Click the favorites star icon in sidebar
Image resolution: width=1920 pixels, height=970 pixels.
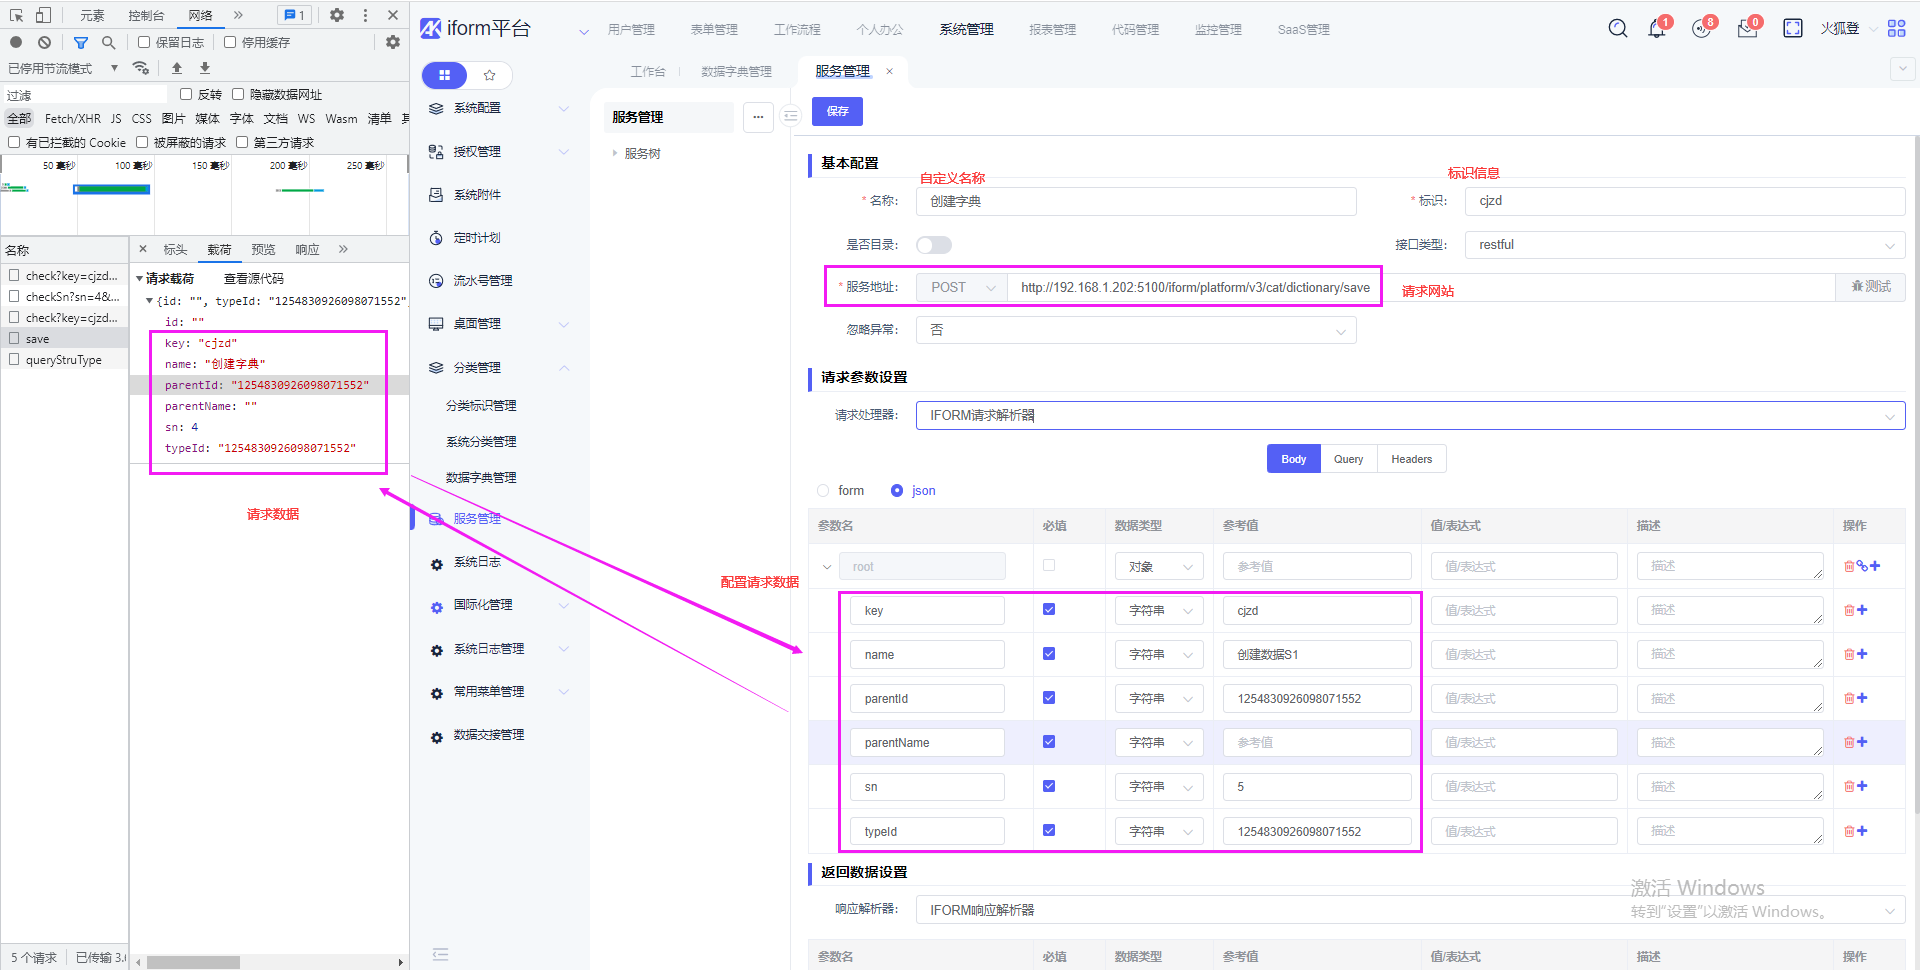(x=489, y=75)
